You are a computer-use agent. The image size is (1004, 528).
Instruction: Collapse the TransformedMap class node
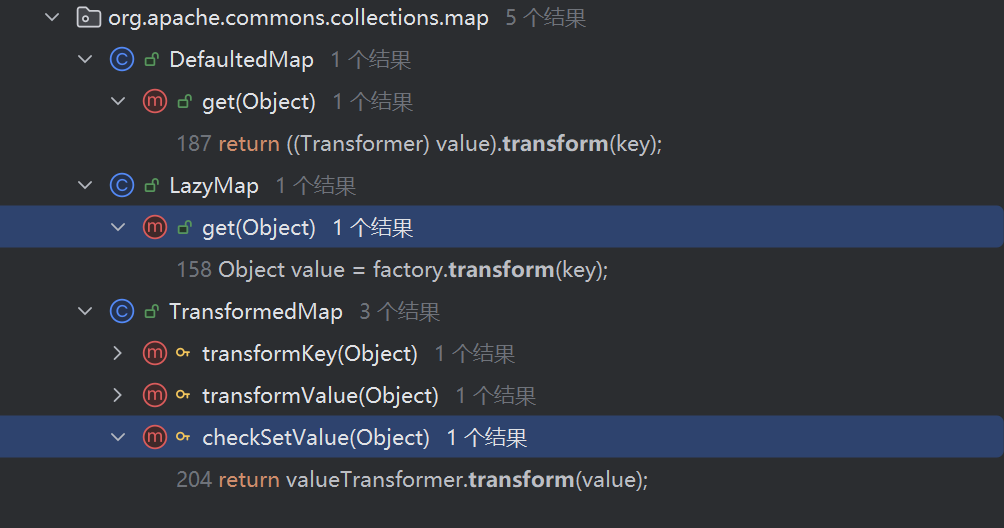tap(85, 312)
